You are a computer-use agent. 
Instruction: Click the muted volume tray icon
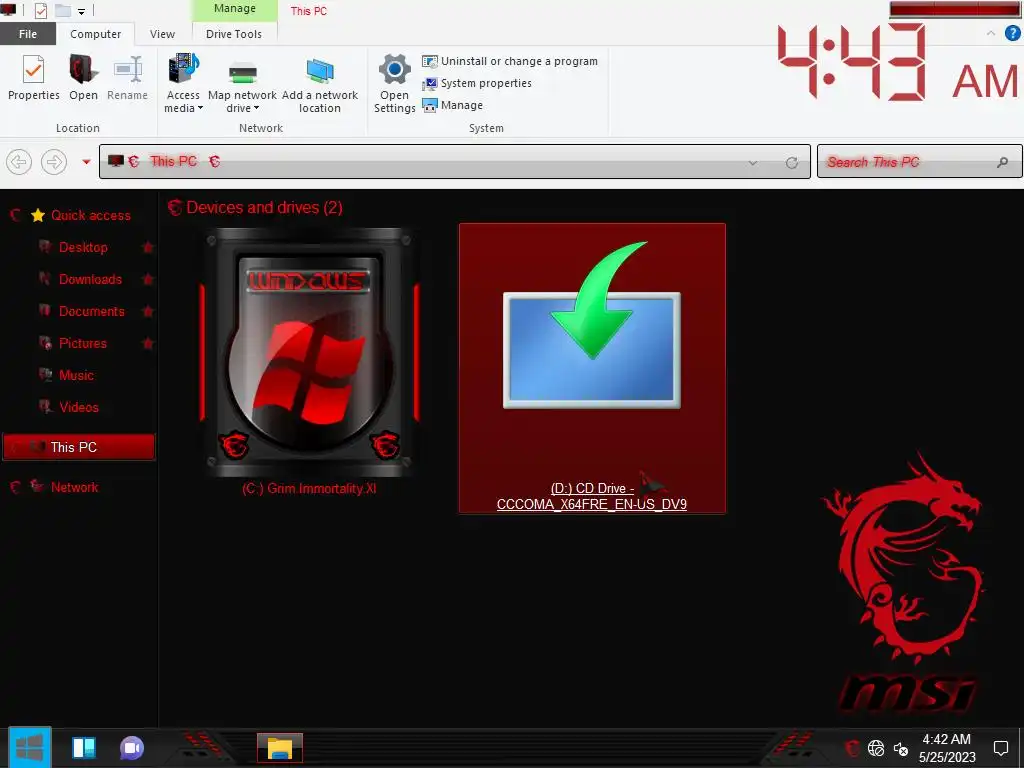pos(901,748)
